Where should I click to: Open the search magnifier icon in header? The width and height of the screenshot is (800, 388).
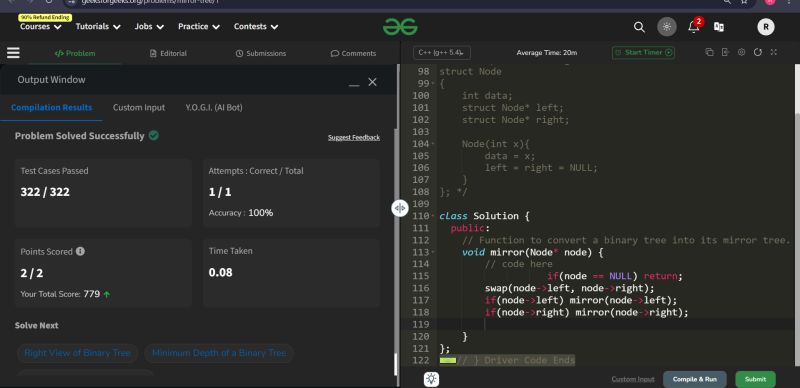[x=639, y=27]
